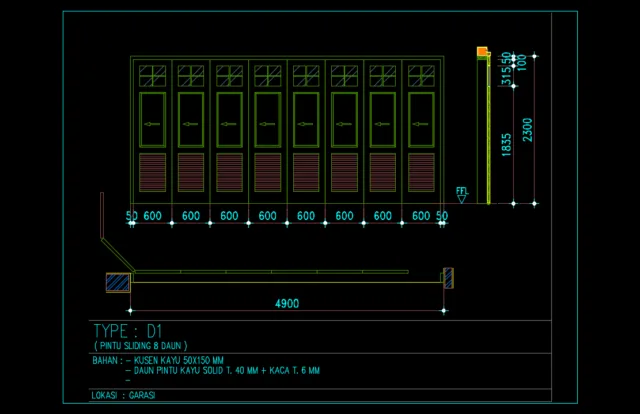Image resolution: width=640 pixels, height=414 pixels.
Task: Select the louver panel of last leaf
Action: [x=421, y=173]
